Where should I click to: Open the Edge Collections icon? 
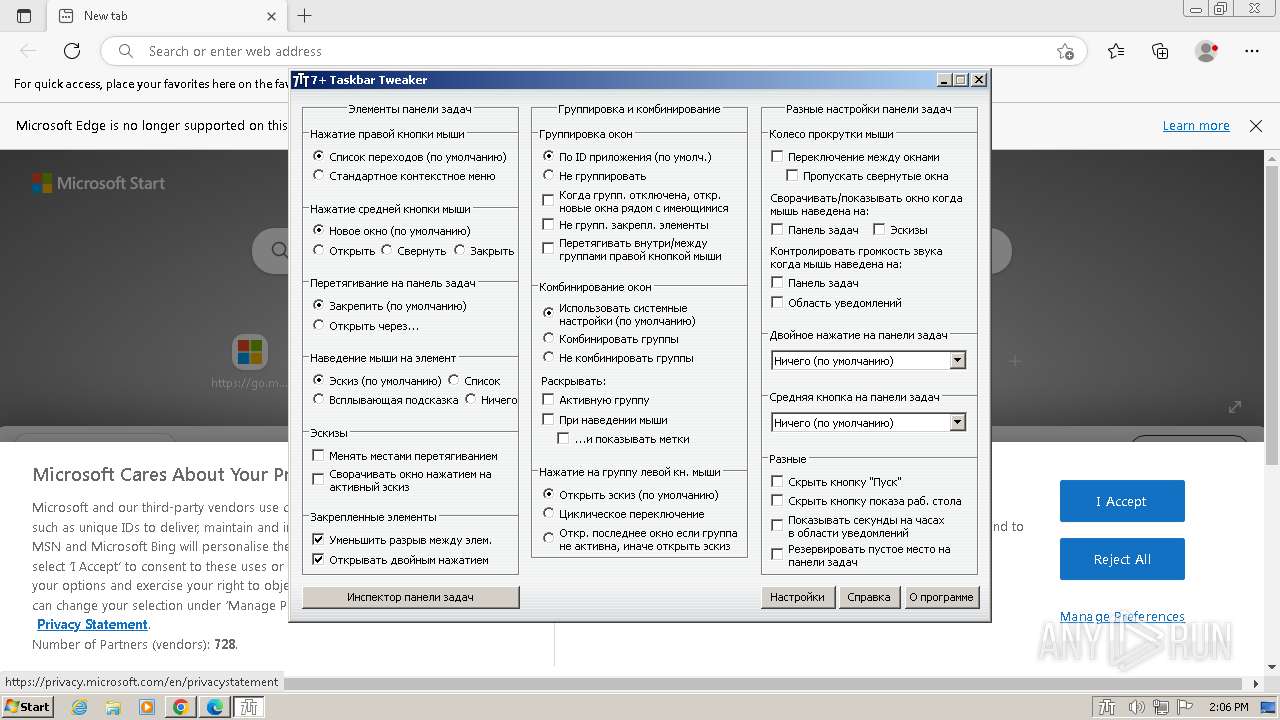(1160, 51)
